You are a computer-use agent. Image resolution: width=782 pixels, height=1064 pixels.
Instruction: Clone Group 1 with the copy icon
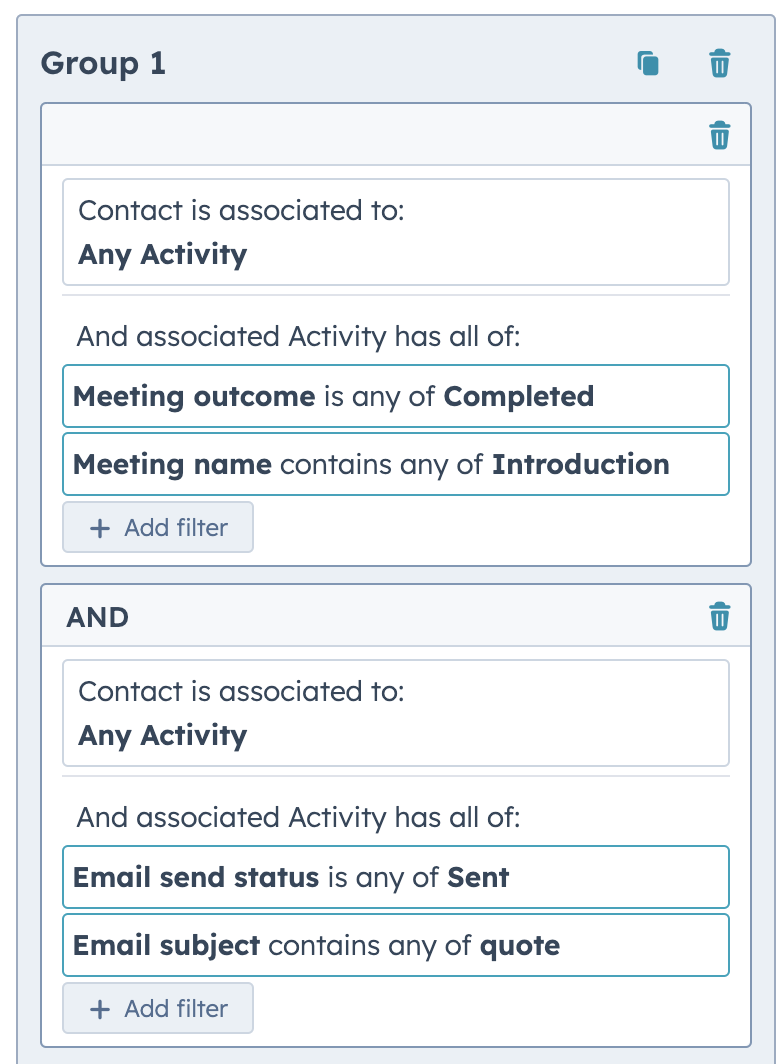click(649, 64)
